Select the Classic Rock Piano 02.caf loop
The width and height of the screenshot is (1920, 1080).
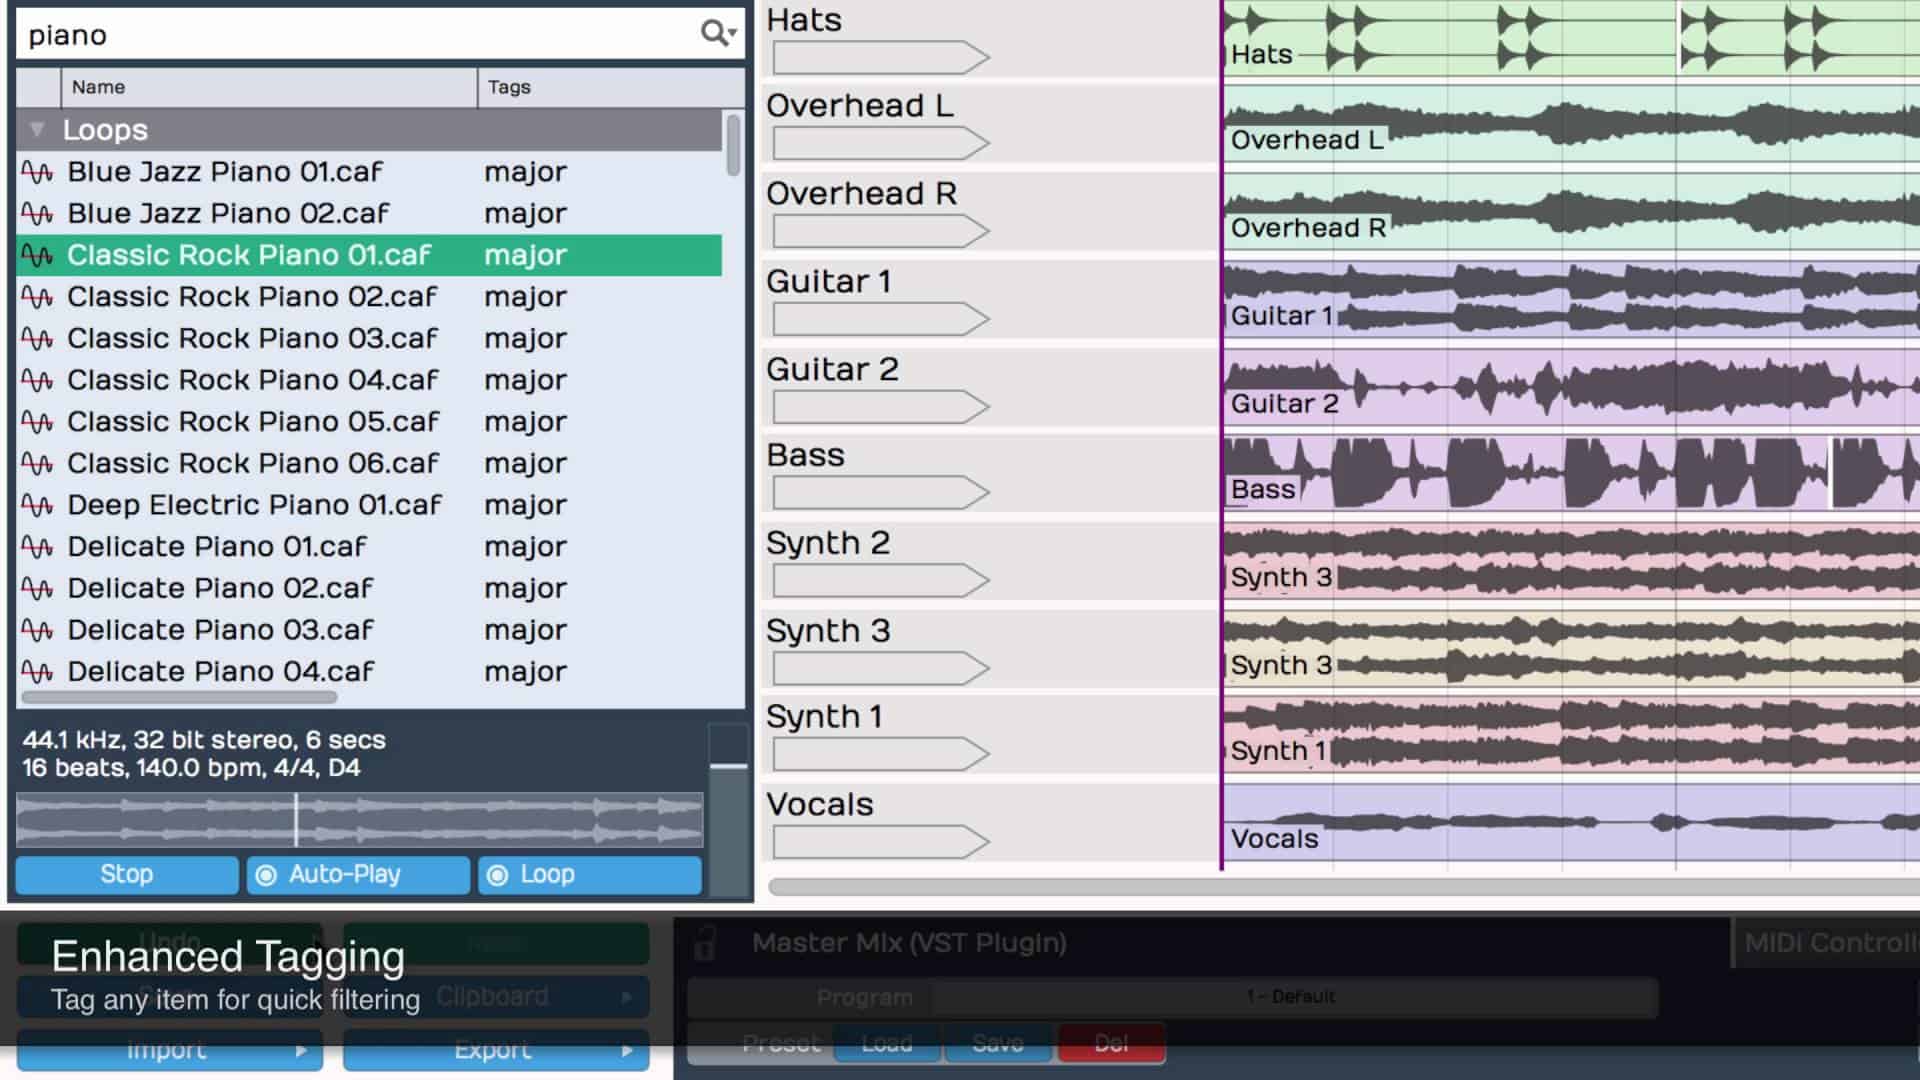point(250,296)
